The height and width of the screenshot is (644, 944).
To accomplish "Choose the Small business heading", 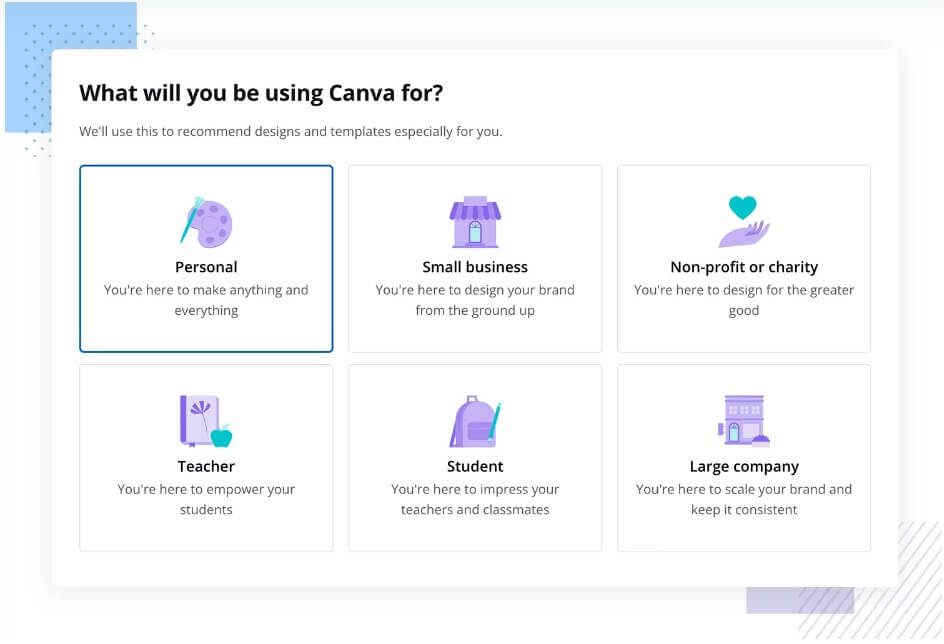I will tap(475, 267).
